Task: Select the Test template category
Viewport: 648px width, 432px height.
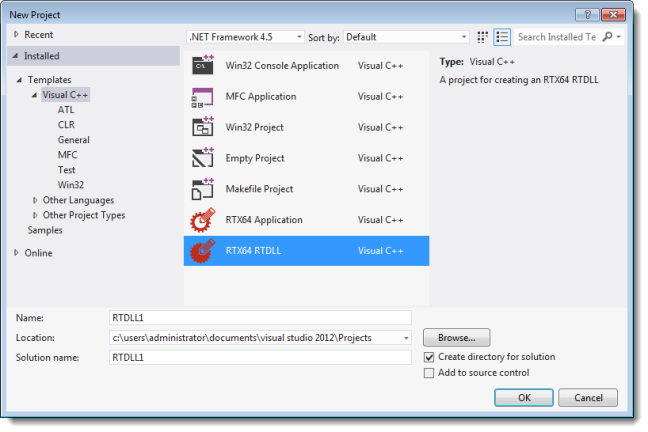Action: pyautogui.click(x=66, y=170)
